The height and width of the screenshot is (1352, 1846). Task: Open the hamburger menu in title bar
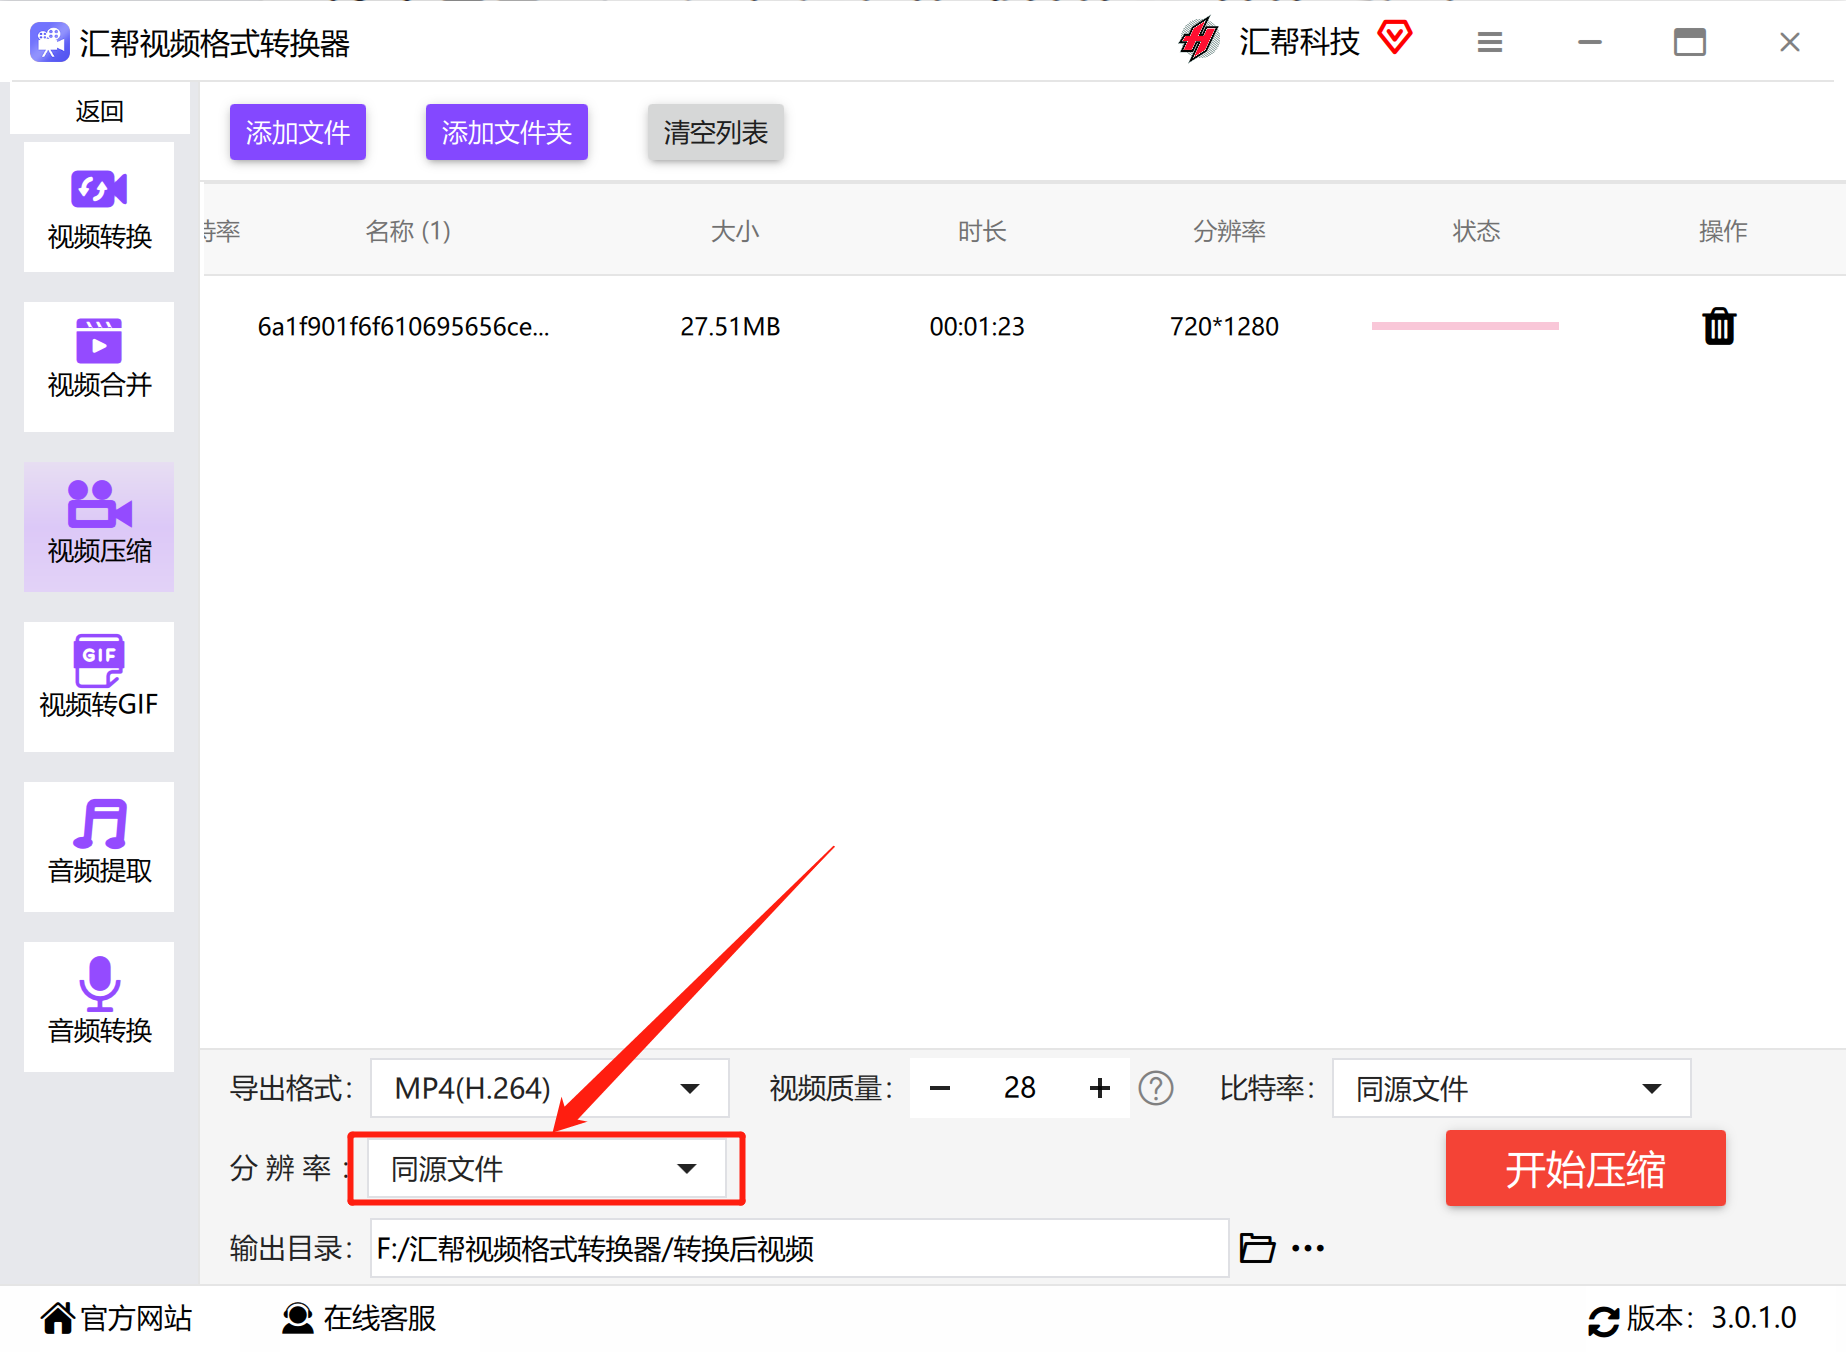point(1490,42)
